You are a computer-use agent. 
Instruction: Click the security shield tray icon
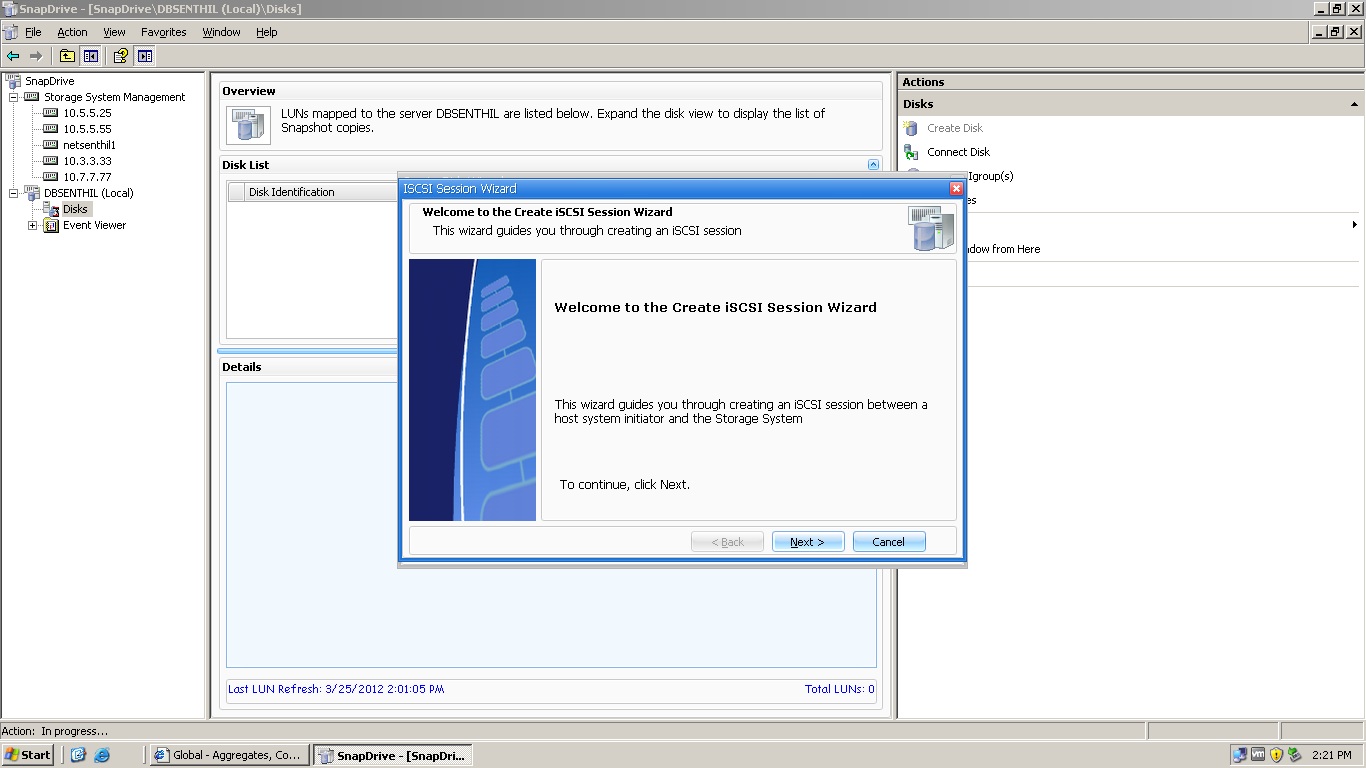pos(1276,755)
